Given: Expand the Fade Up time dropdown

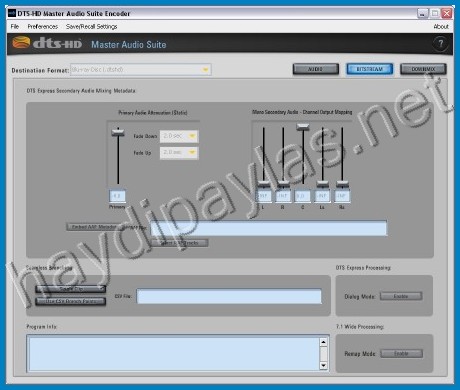Looking at the screenshot, I should pyautogui.click(x=179, y=152).
